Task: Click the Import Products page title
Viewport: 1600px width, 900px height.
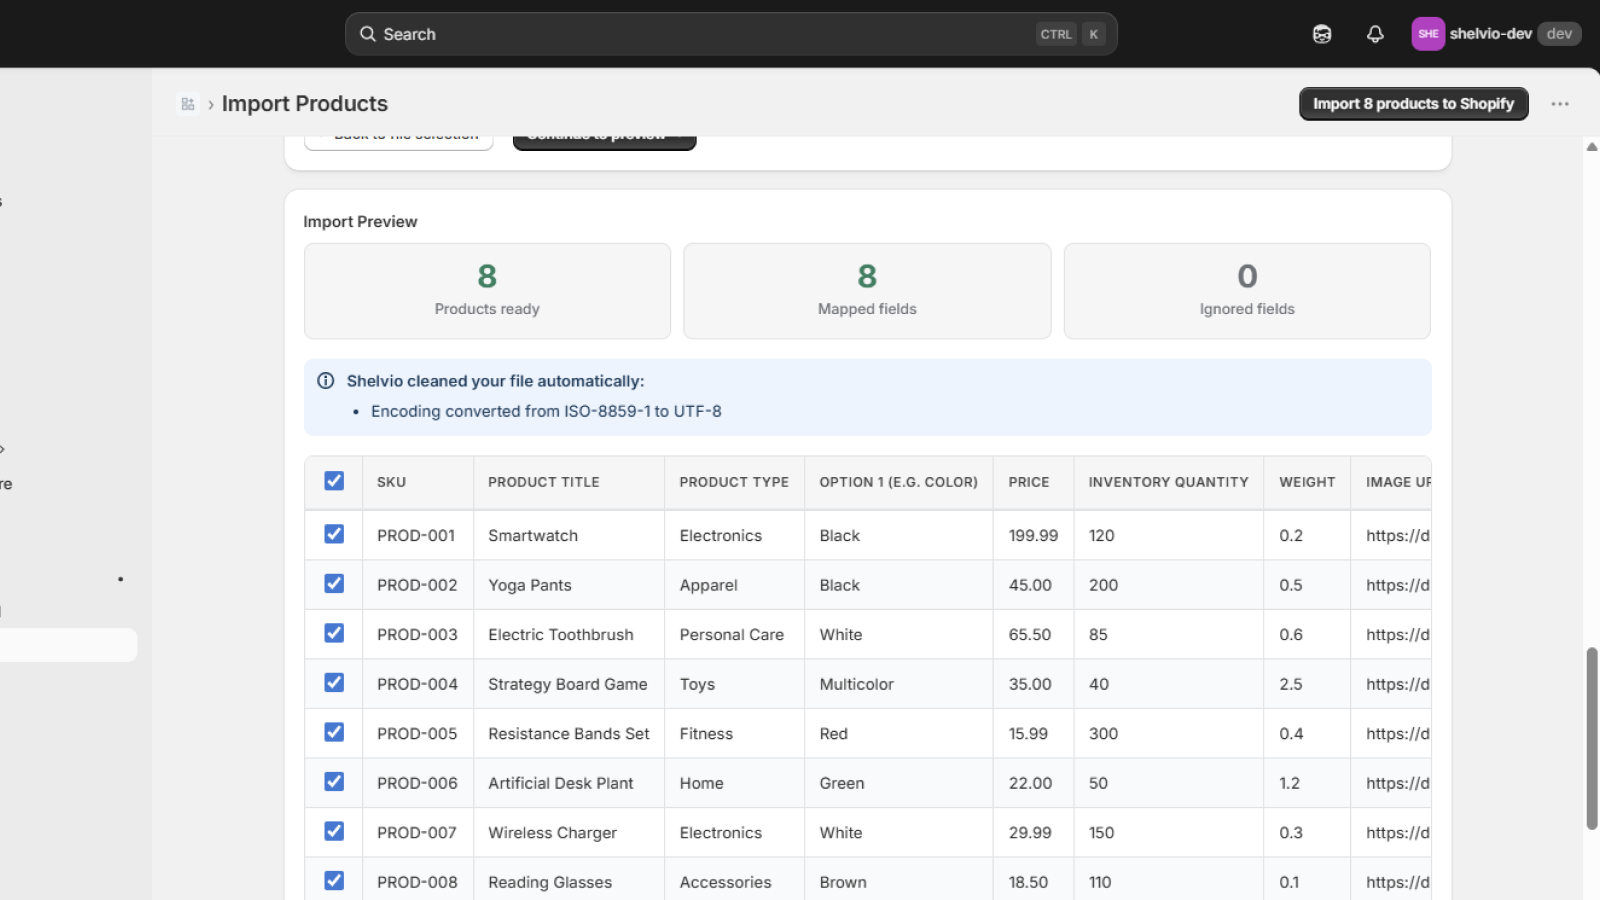Action: point(305,104)
